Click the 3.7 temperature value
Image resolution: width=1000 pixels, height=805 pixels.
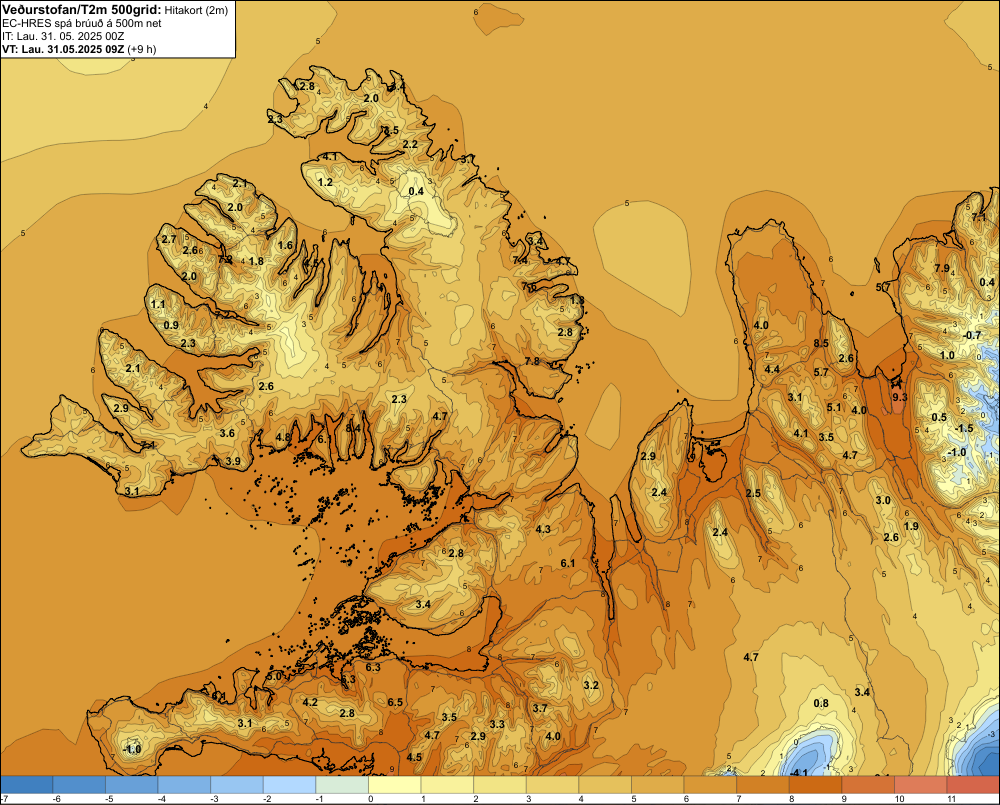point(540,707)
